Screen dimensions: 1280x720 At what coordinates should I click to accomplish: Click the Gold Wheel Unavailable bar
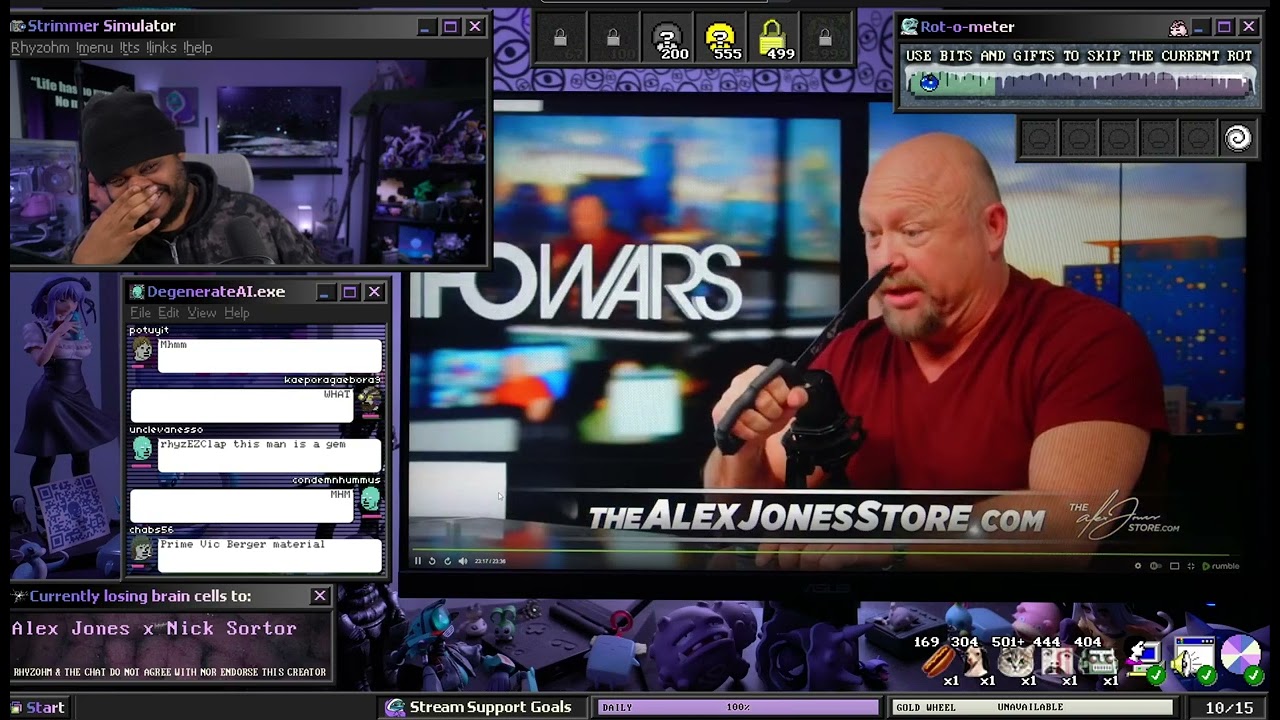coord(1031,708)
